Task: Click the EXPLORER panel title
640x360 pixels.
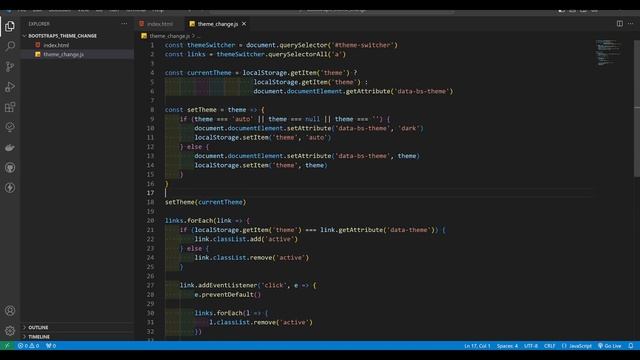Action: [x=39, y=24]
